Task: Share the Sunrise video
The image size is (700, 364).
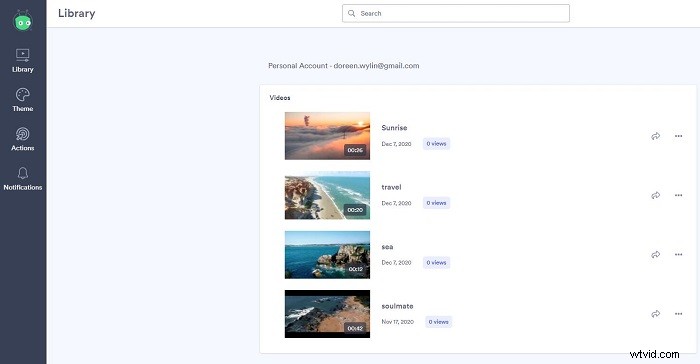Action: 655,136
